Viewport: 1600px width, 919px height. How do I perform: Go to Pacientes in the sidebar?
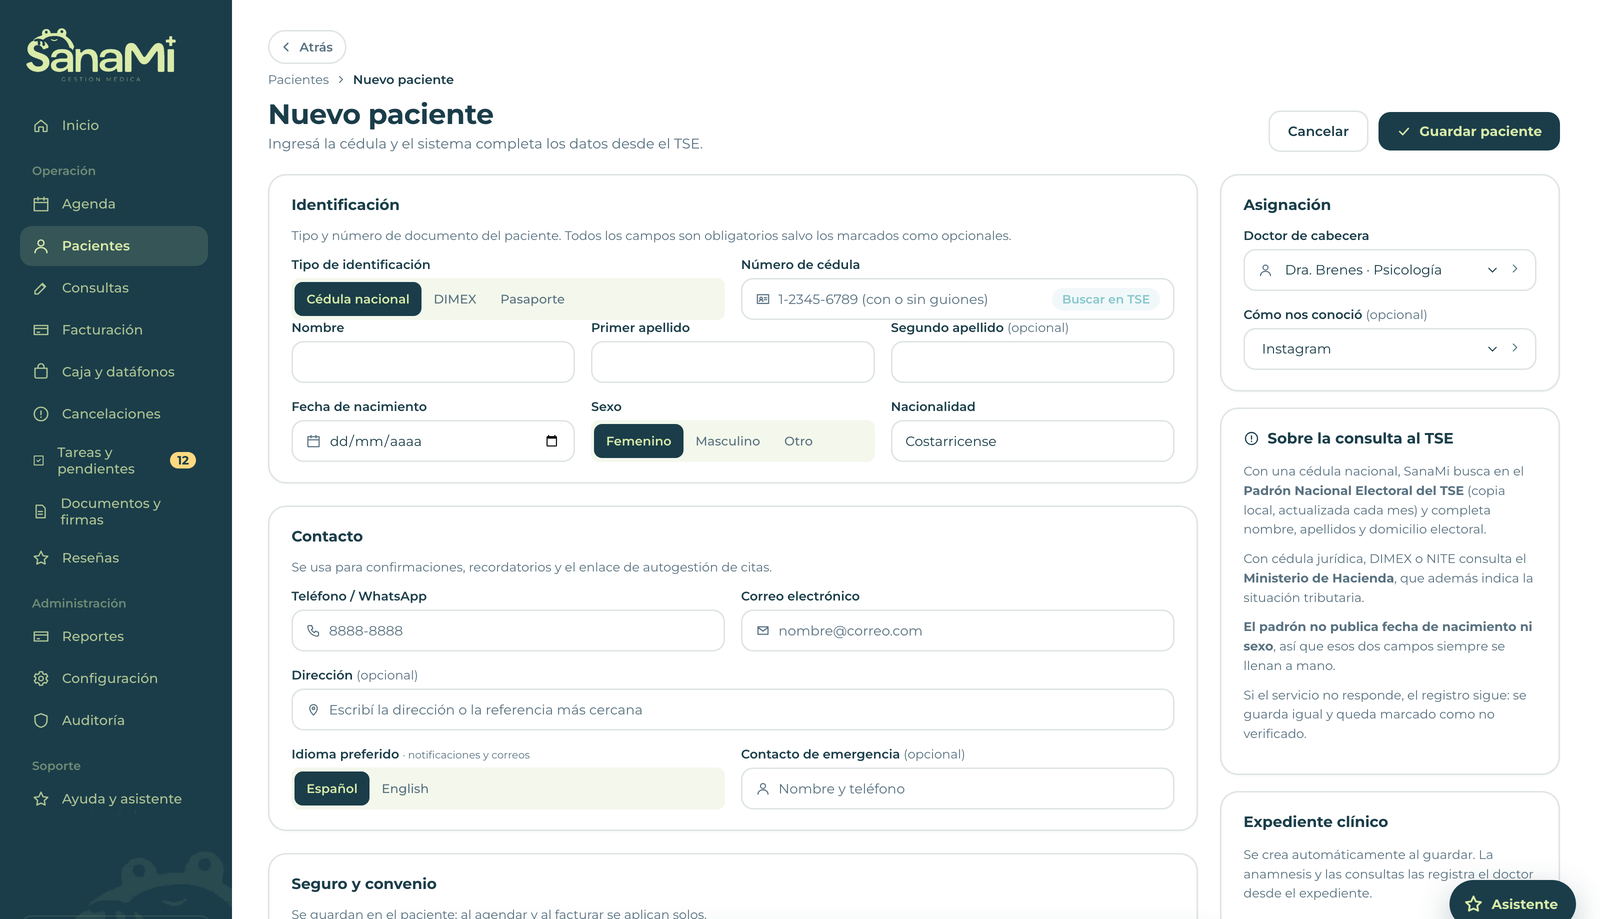[x=114, y=246]
